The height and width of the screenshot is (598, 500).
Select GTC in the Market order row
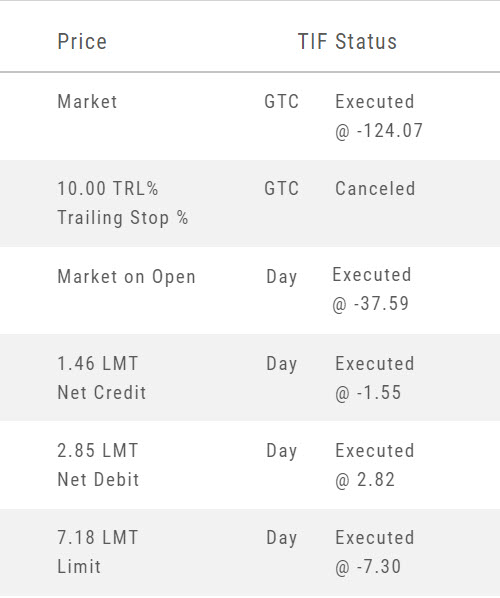click(281, 101)
